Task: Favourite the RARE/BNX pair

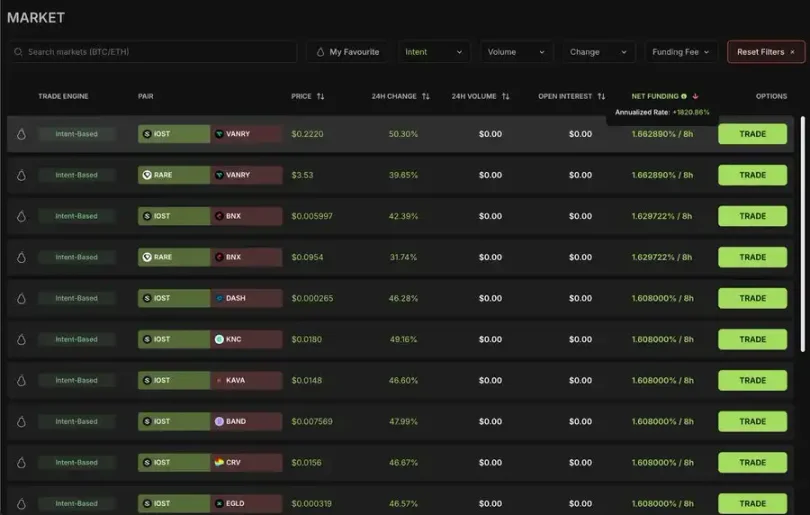Action: 21,257
